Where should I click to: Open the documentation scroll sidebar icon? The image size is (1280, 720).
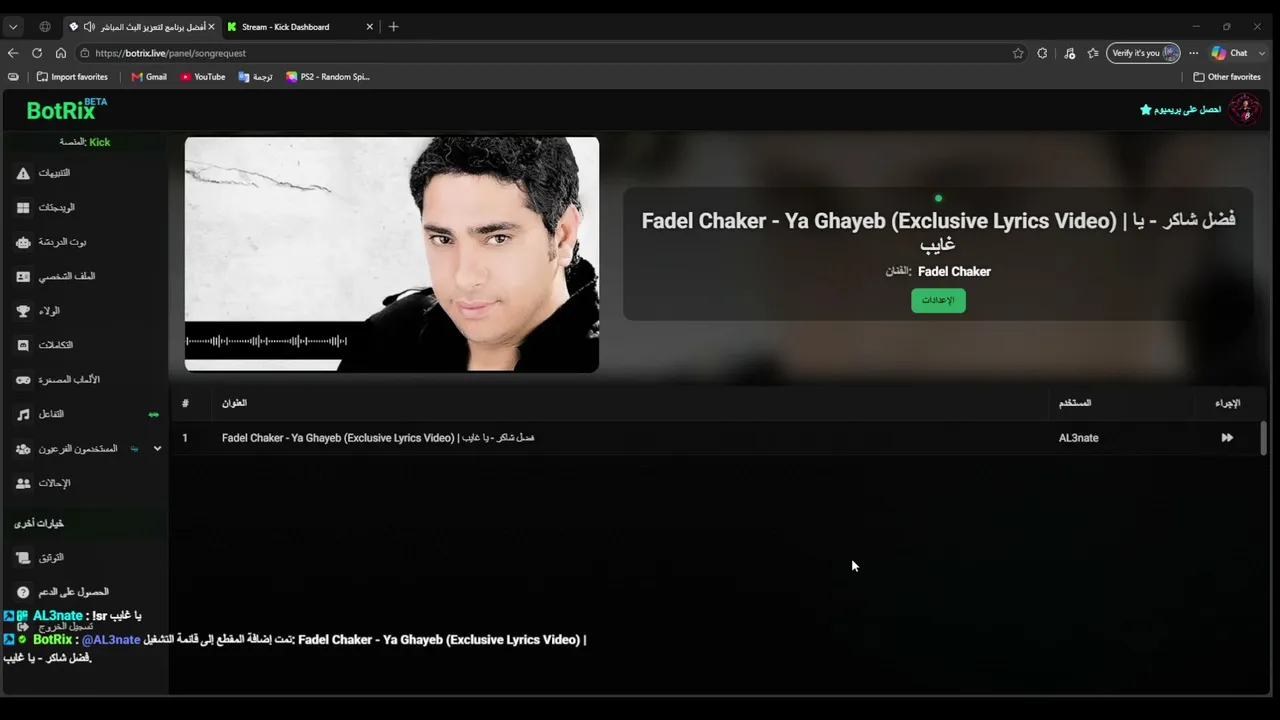coord(23,557)
